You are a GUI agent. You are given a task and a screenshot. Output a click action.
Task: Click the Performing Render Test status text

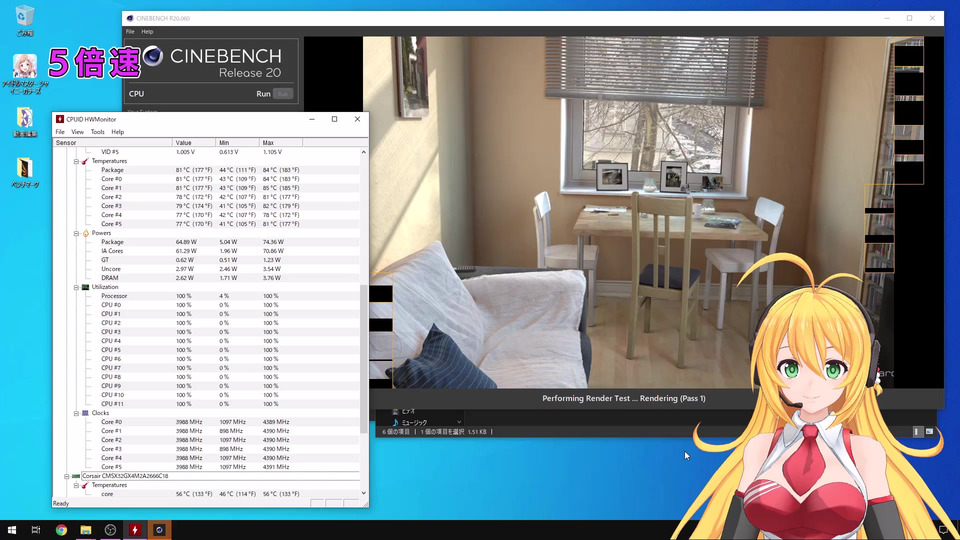[624, 398]
